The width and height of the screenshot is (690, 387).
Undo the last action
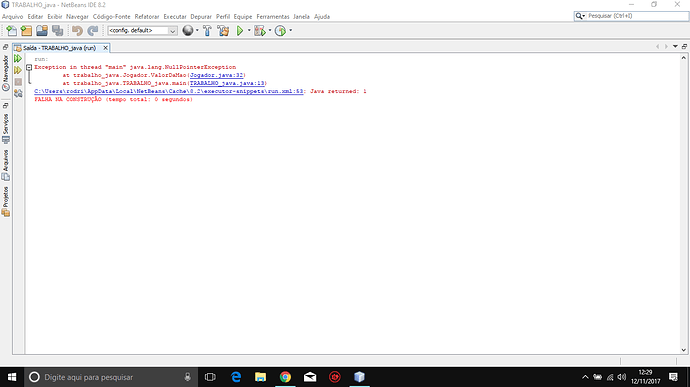pos(77,30)
